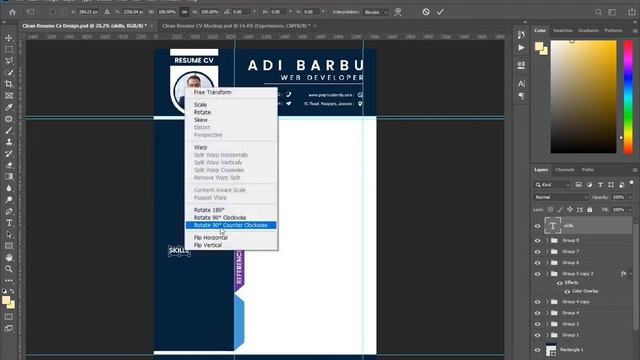This screenshot has height=360, width=640.
Task: Toggle Color Overlay effect visibility
Action: 567,291
